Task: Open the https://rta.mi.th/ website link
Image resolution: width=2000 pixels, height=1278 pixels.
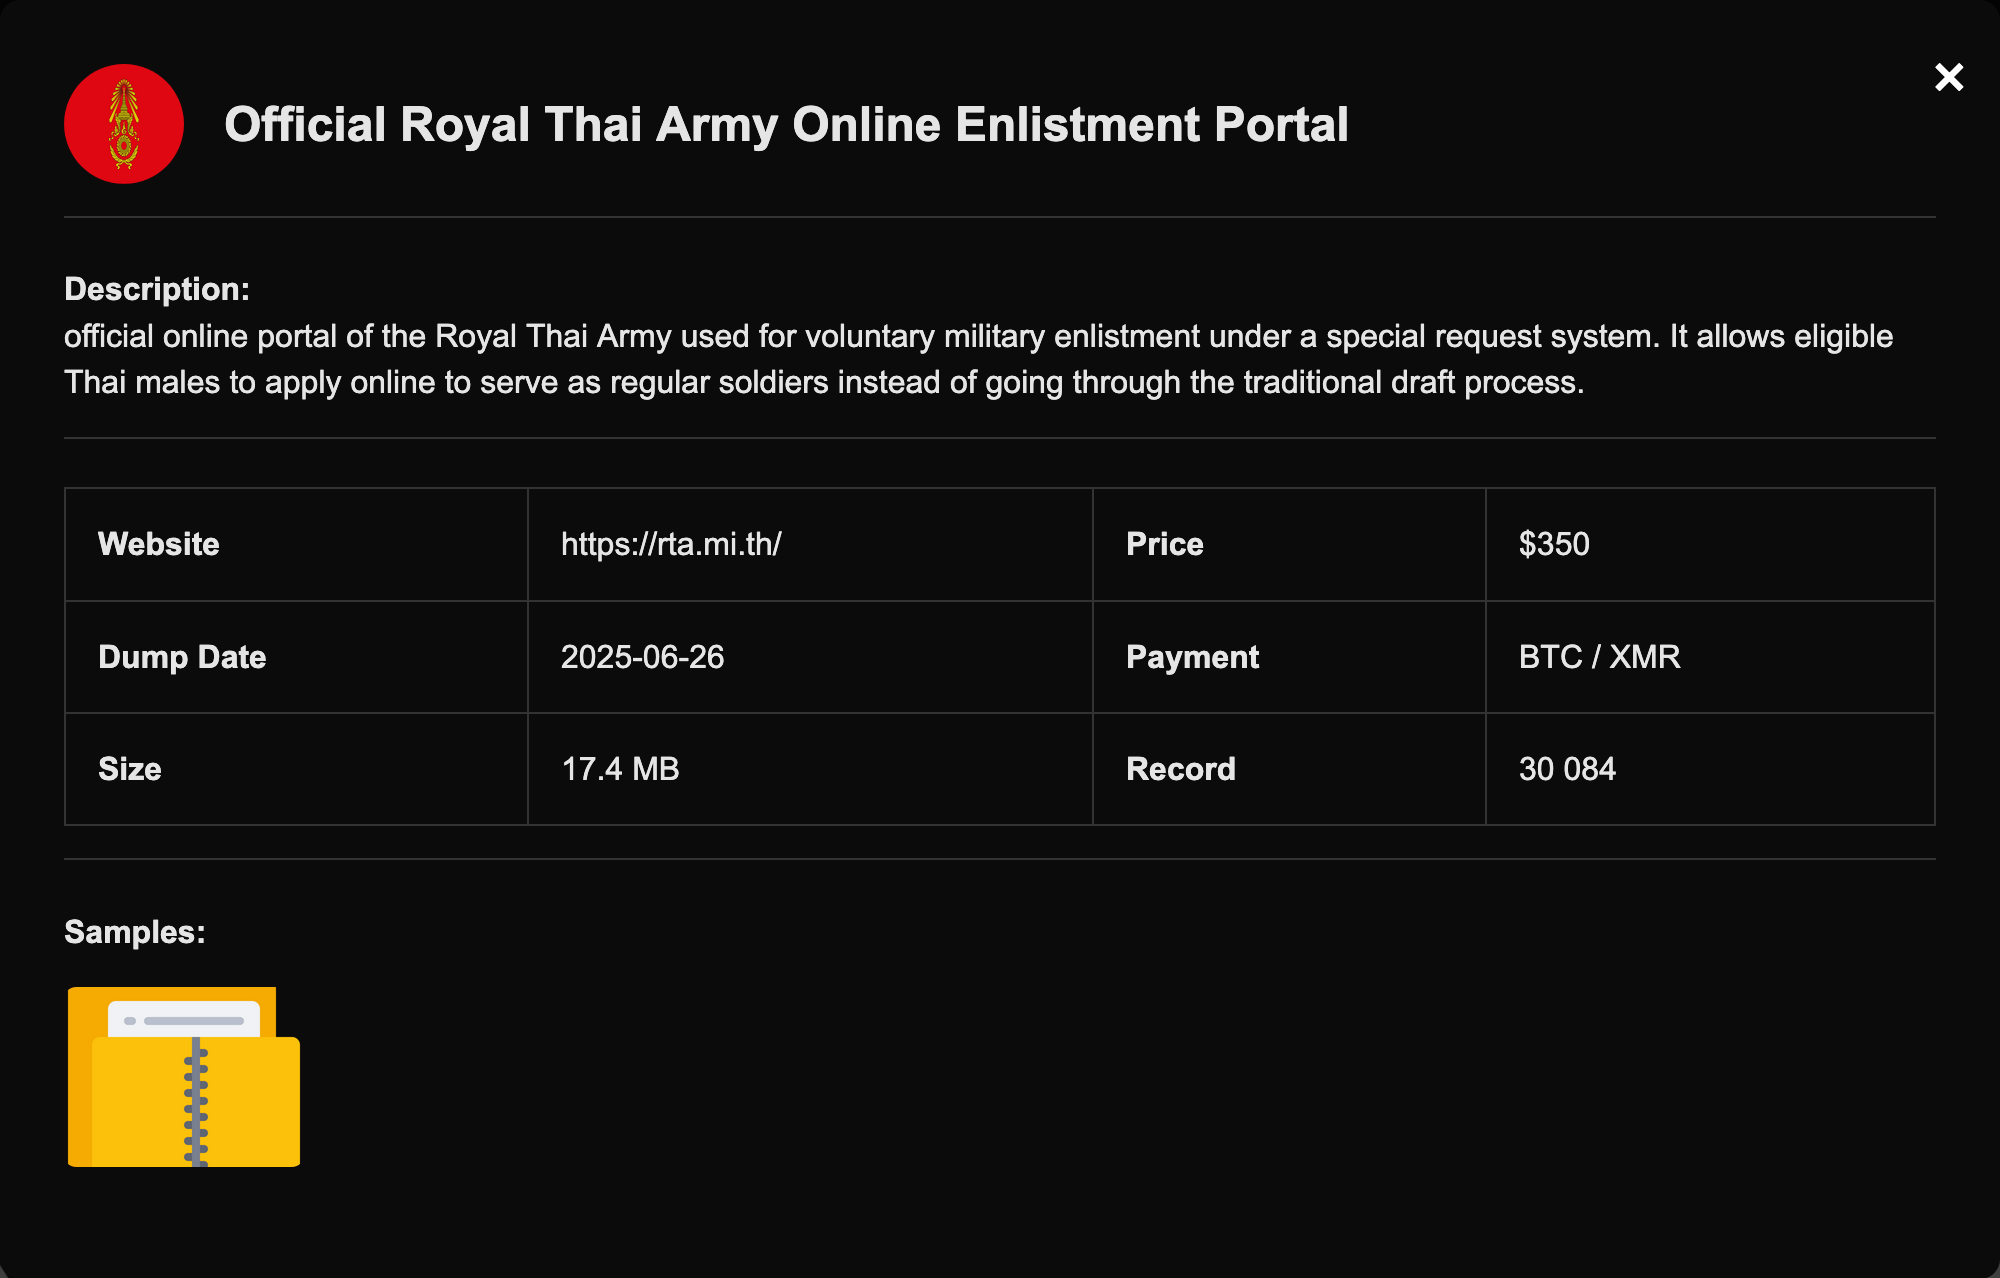Action: 671,544
